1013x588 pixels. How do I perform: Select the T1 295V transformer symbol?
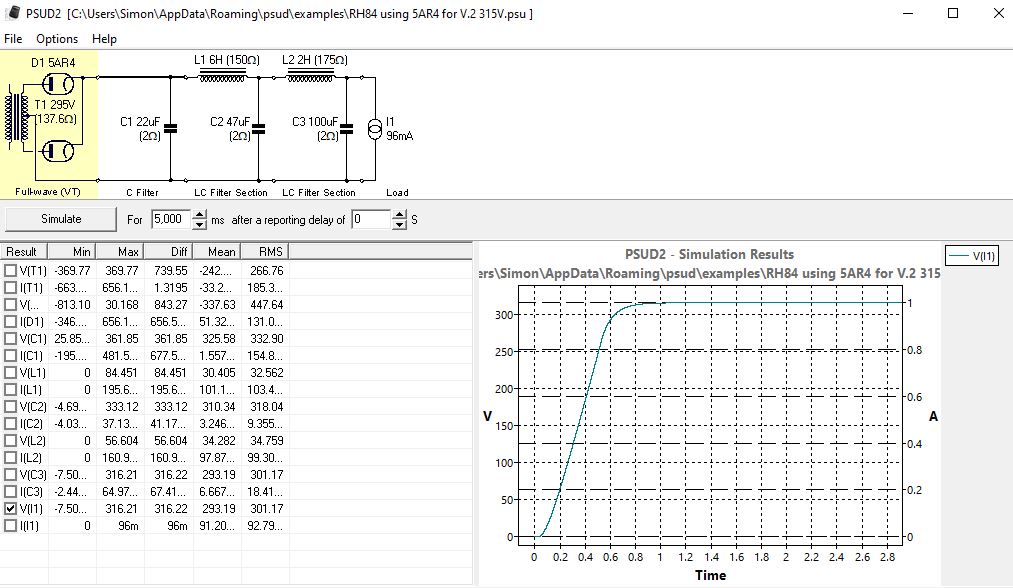pyautogui.click(x=17, y=117)
